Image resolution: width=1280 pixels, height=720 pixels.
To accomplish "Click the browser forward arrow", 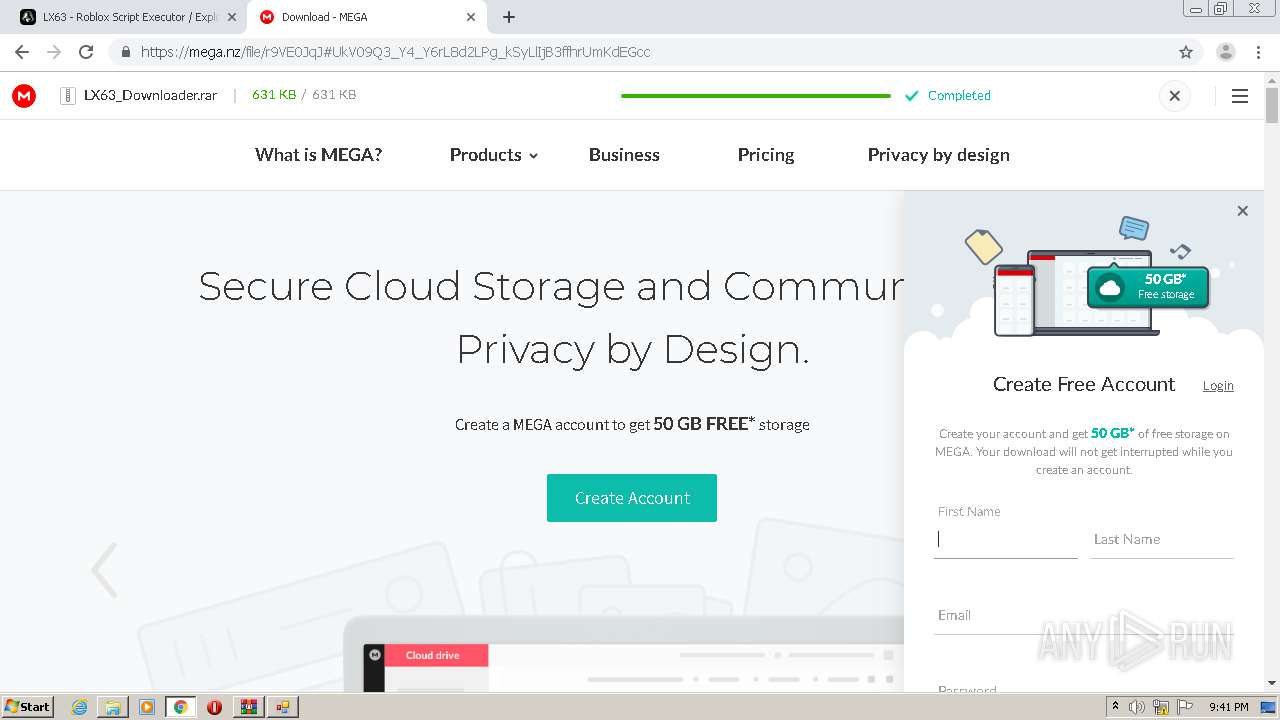I will tap(54, 52).
